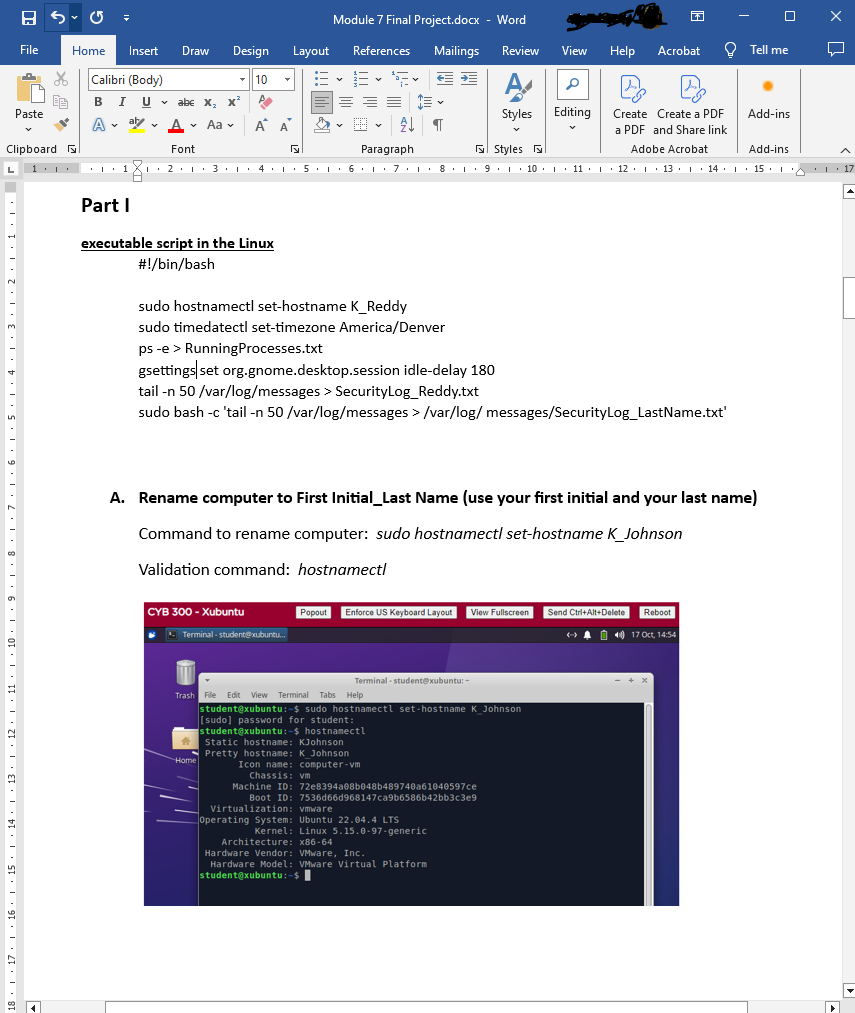Click Create a PDF and Share link
Screen dimensions: 855x1013
[x=690, y=105]
